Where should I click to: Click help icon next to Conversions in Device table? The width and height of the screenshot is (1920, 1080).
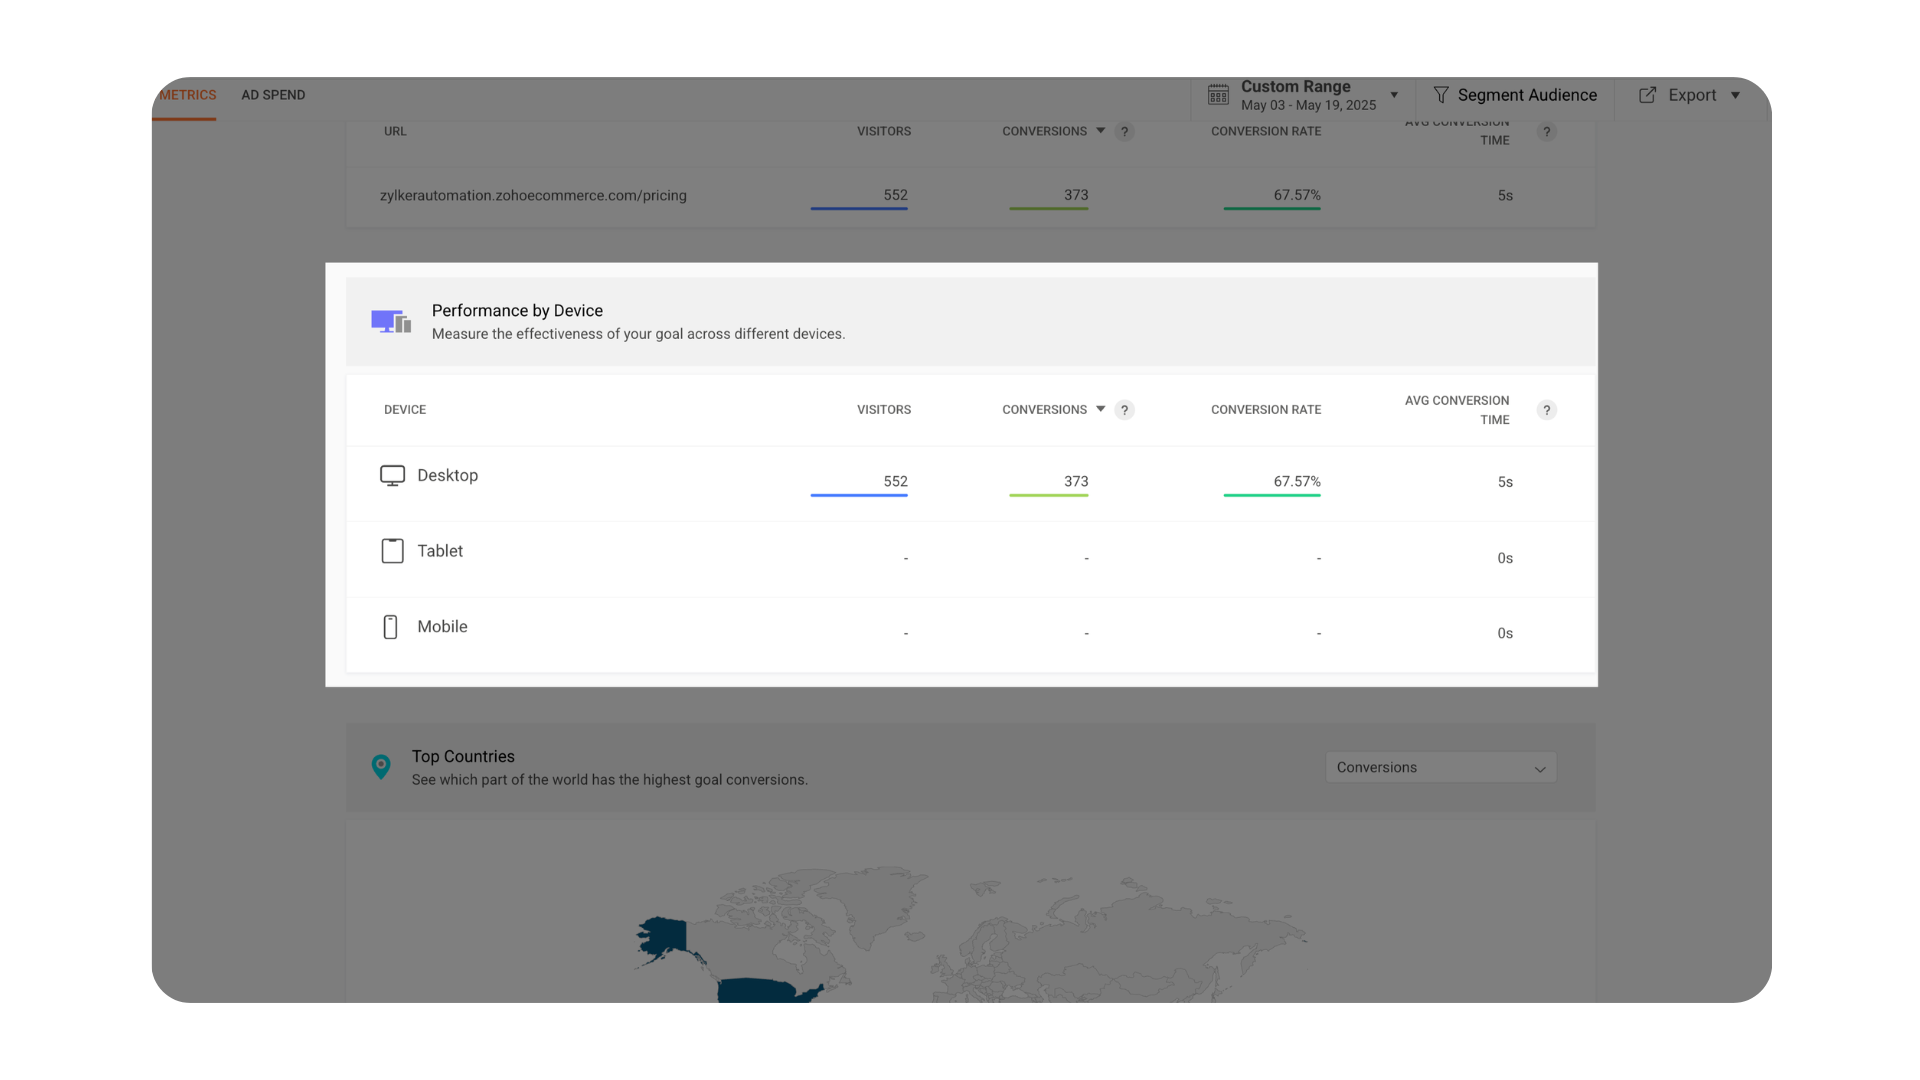(x=1124, y=410)
